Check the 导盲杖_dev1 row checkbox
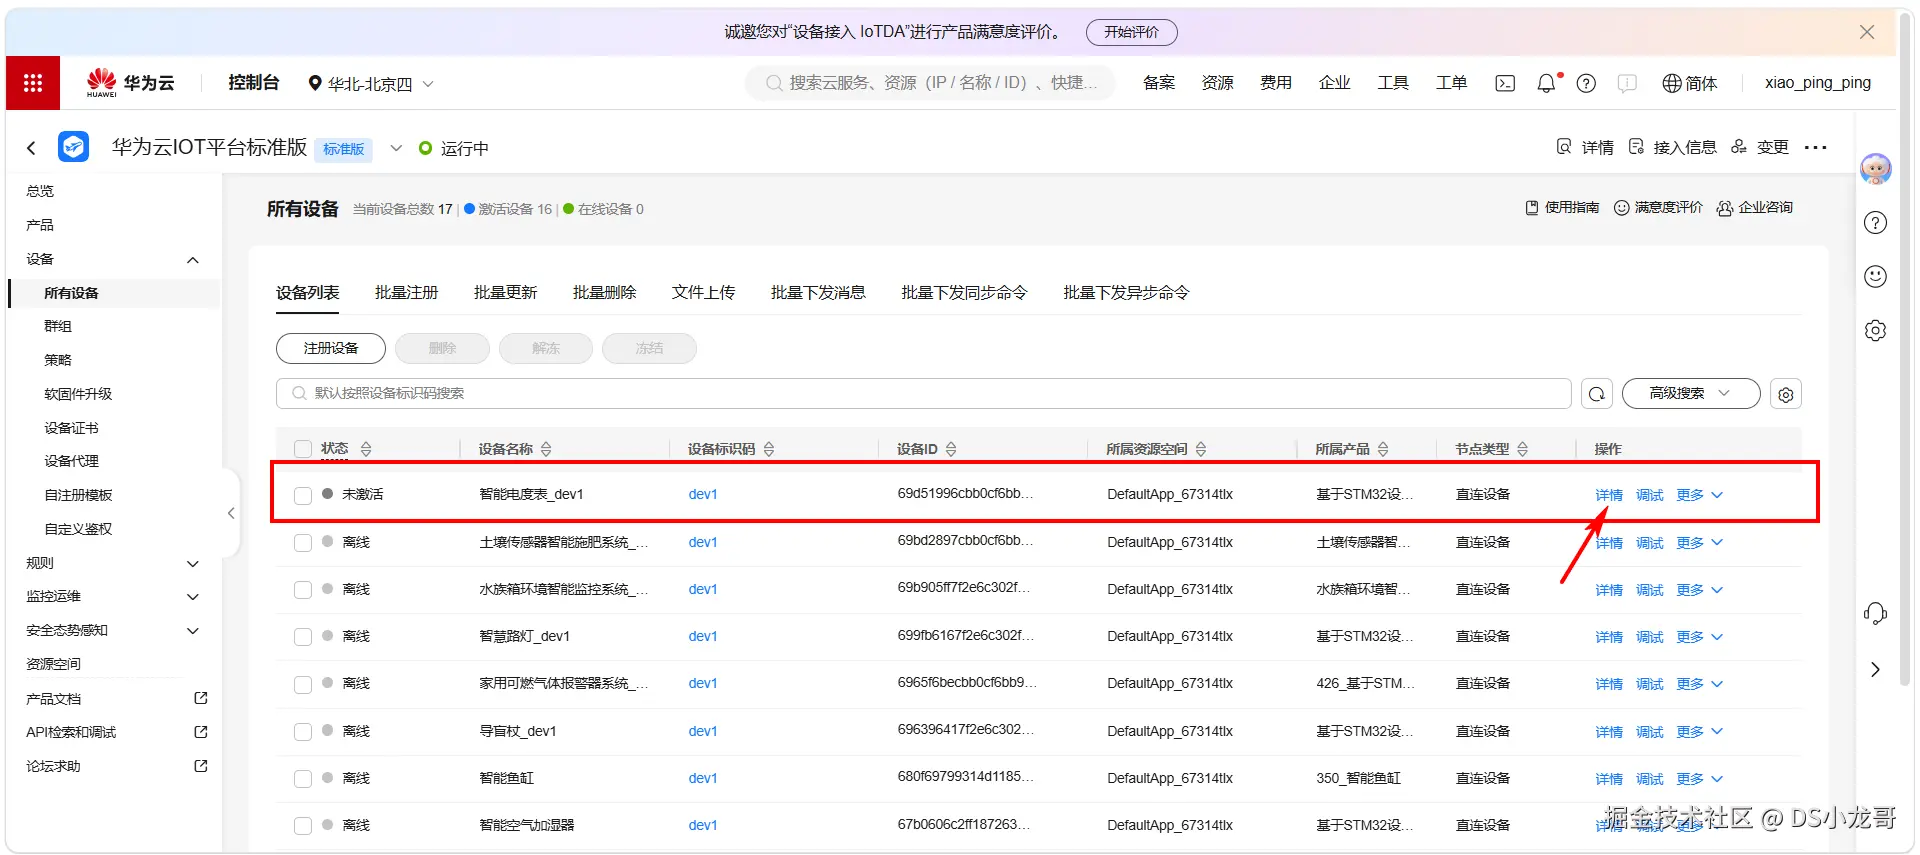 303,731
